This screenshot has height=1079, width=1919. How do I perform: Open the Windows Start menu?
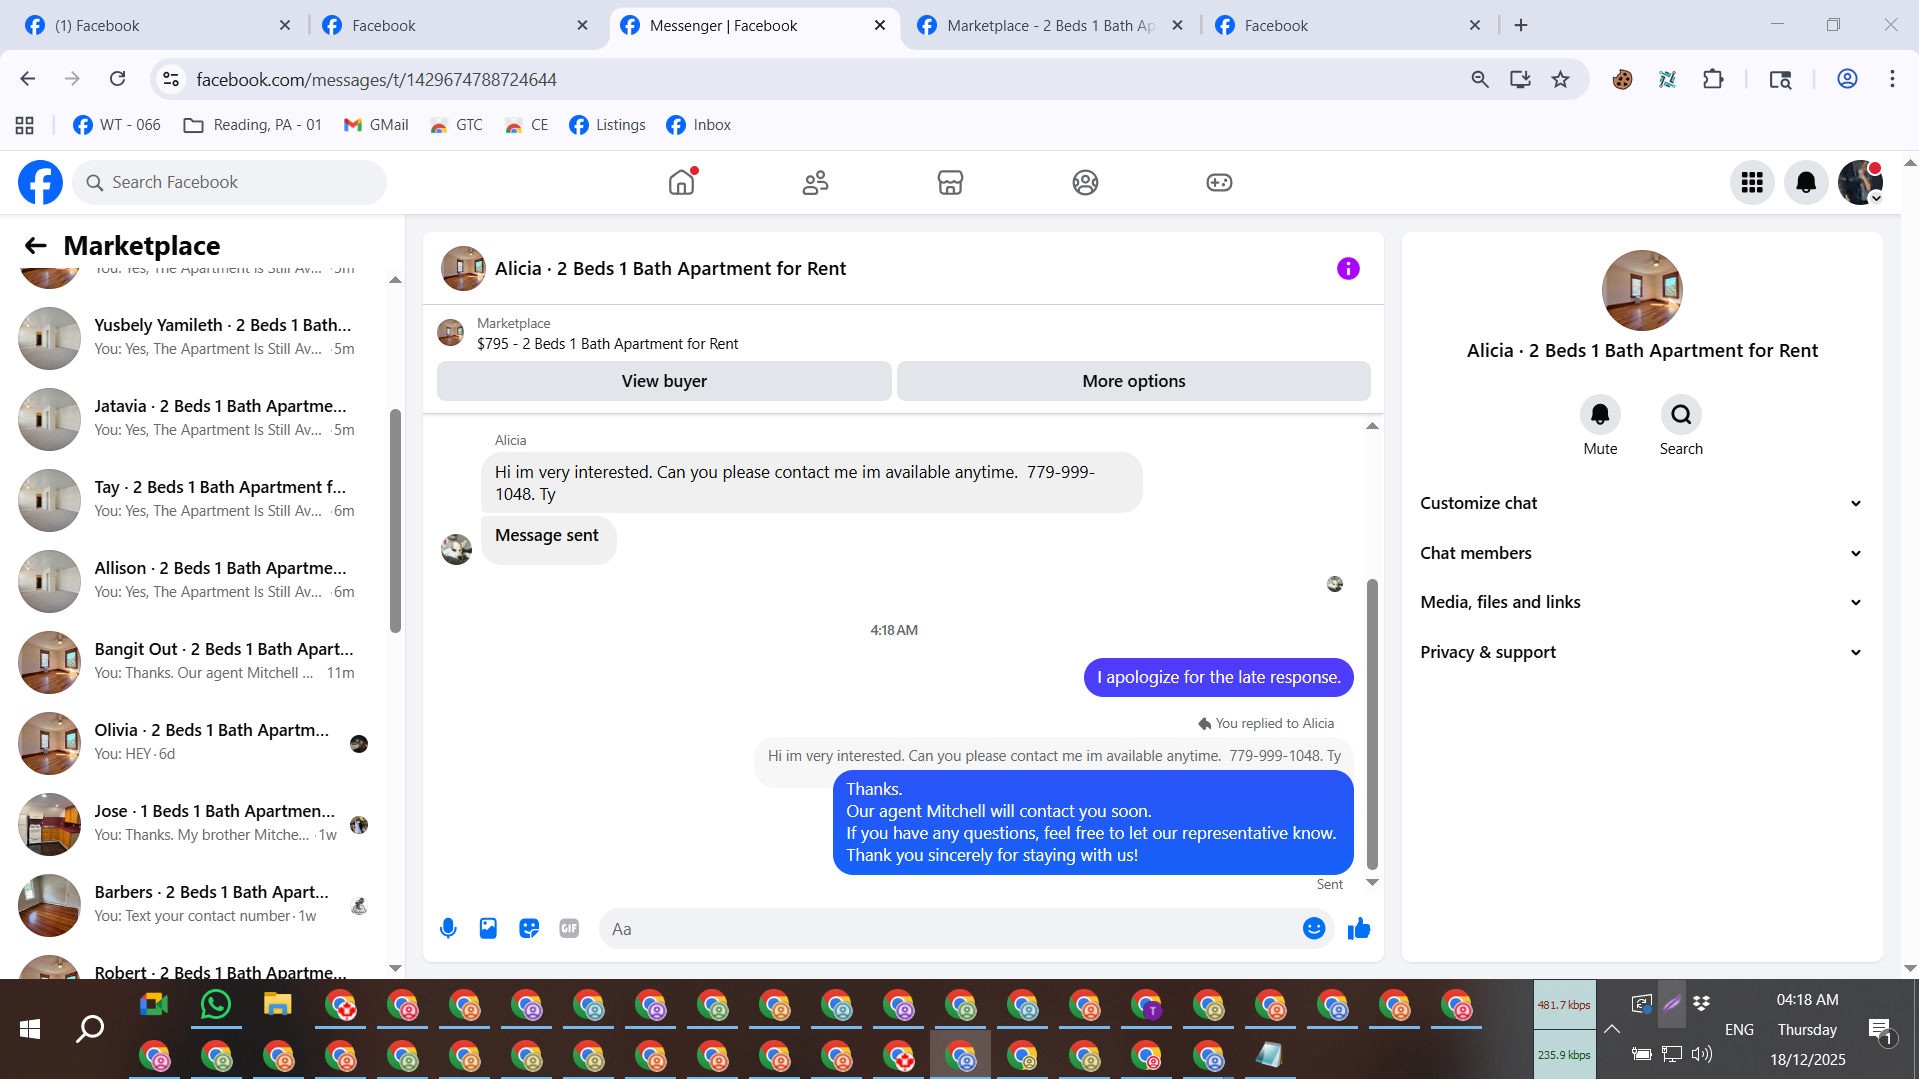pyautogui.click(x=30, y=1029)
